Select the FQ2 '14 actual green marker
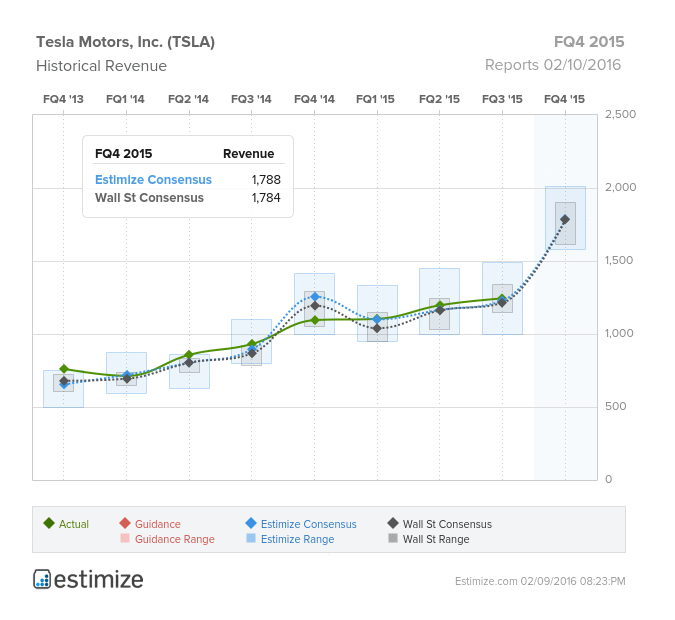The image size is (675, 620). click(x=189, y=355)
